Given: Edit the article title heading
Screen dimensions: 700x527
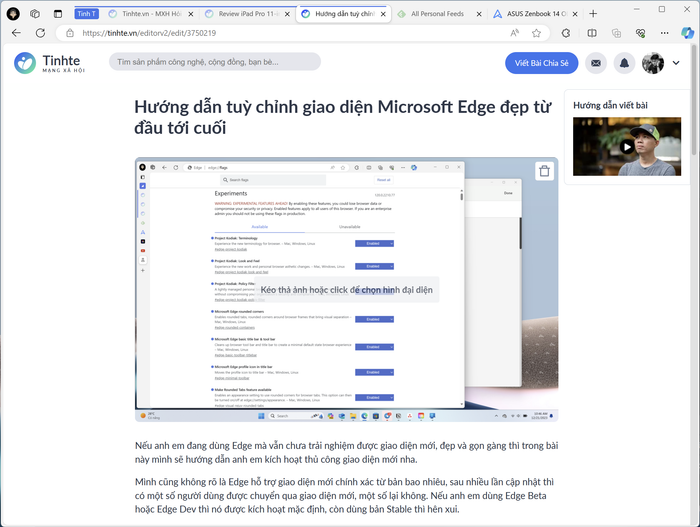Looking at the screenshot, I should coord(343,117).
